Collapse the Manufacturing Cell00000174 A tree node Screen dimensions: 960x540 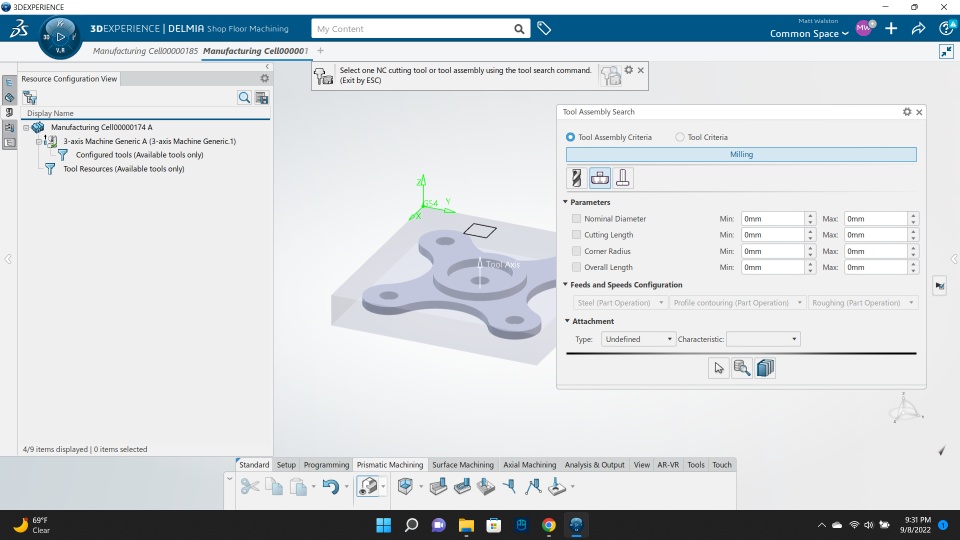pyautogui.click(x=26, y=127)
